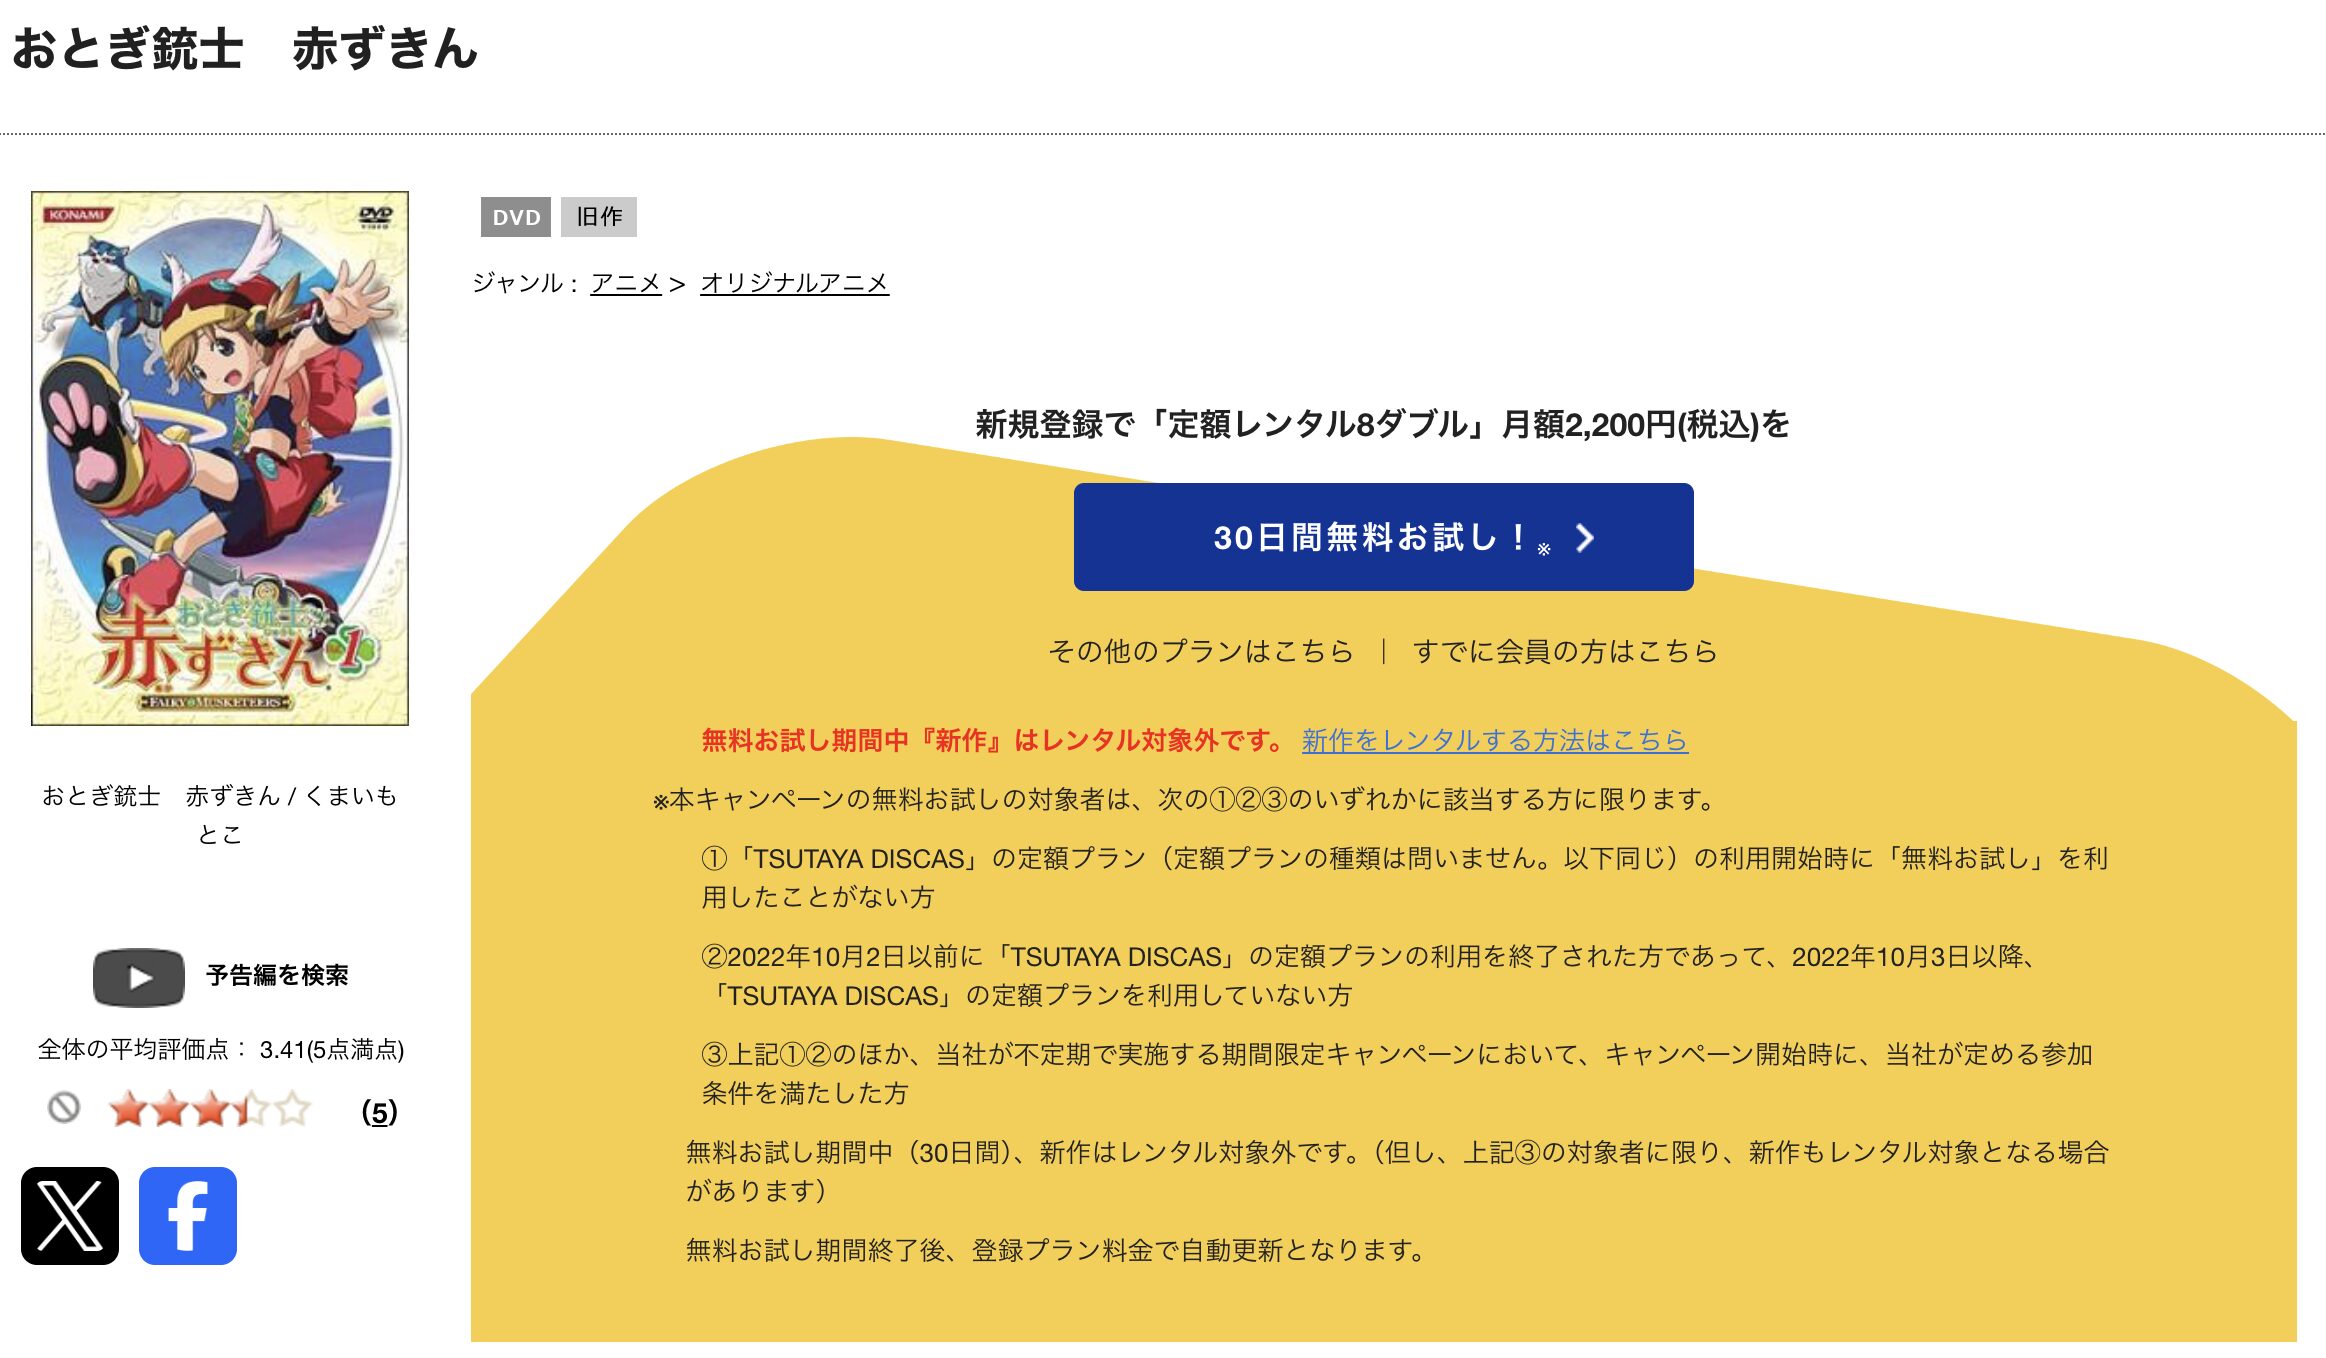2326x1358 pixels.
Task: Click the title caption おとぎ銃士 赤ずきん / くまいもとこ
Action: (x=220, y=814)
